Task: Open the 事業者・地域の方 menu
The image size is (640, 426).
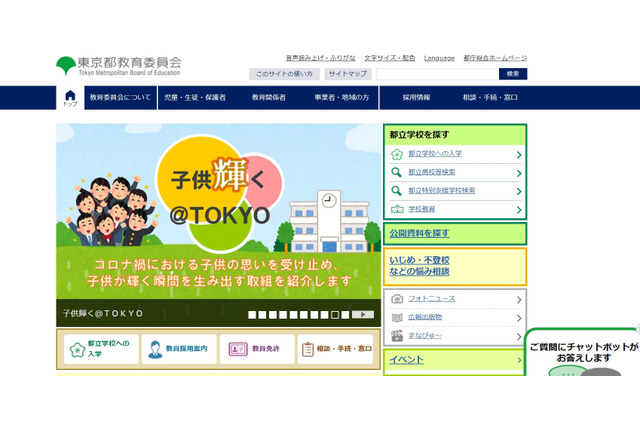Action: (x=342, y=98)
